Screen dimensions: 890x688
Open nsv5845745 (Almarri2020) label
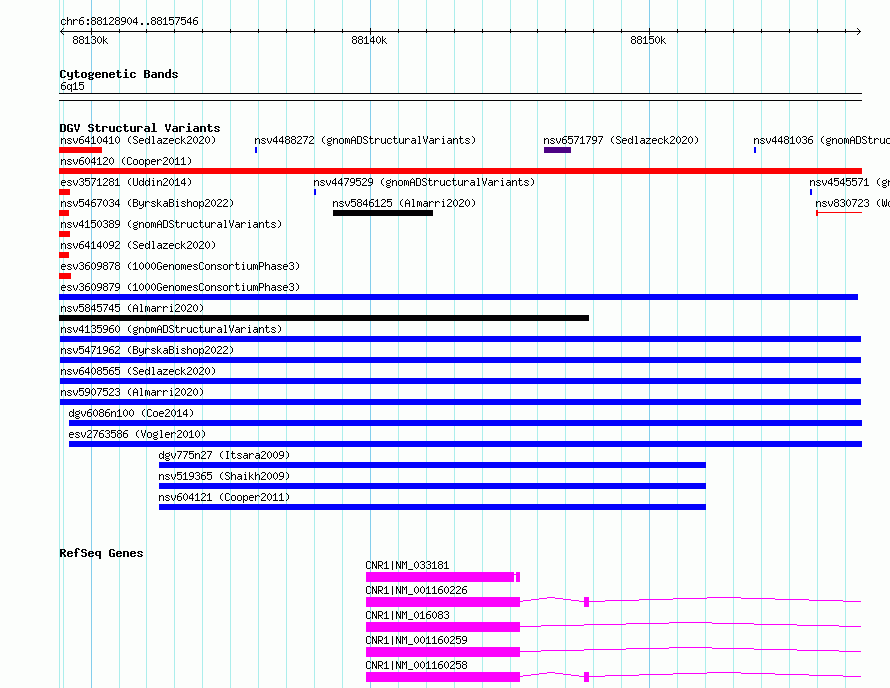pyautogui.click(x=132, y=308)
